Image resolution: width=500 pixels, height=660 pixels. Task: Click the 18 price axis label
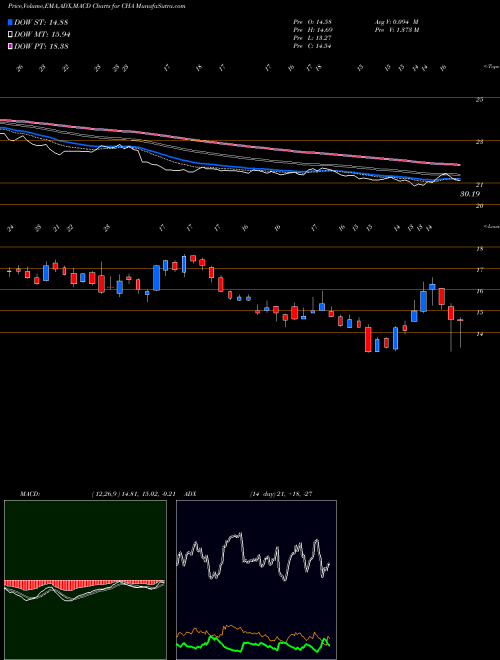click(x=479, y=249)
